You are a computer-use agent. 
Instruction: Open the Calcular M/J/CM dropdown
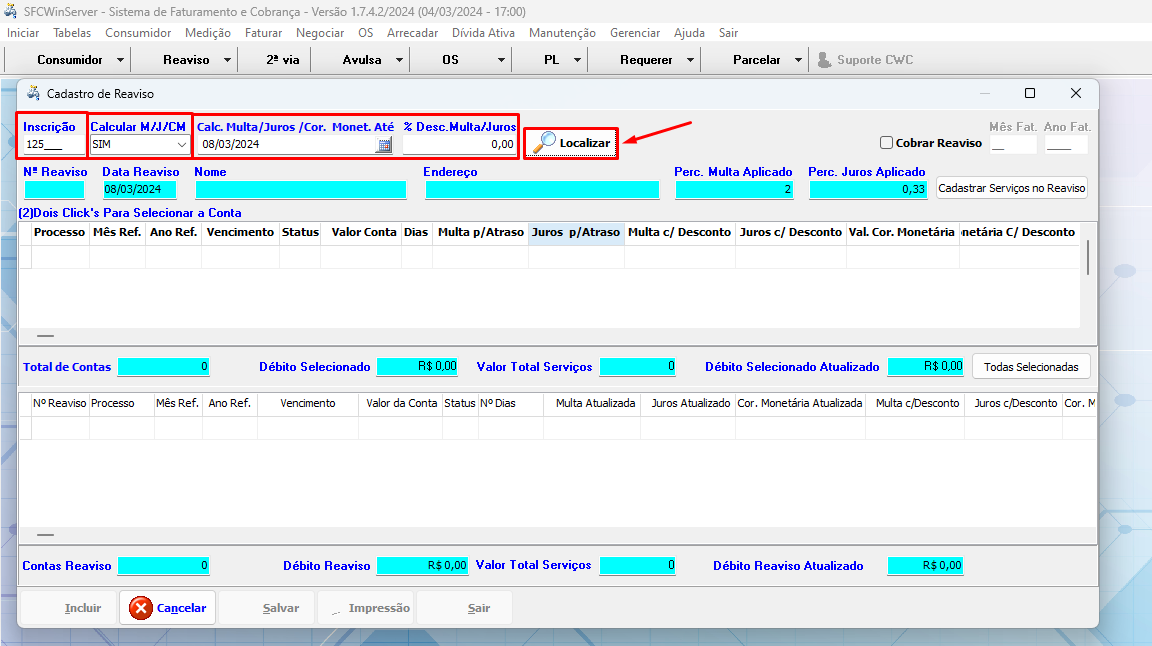click(181, 145)
